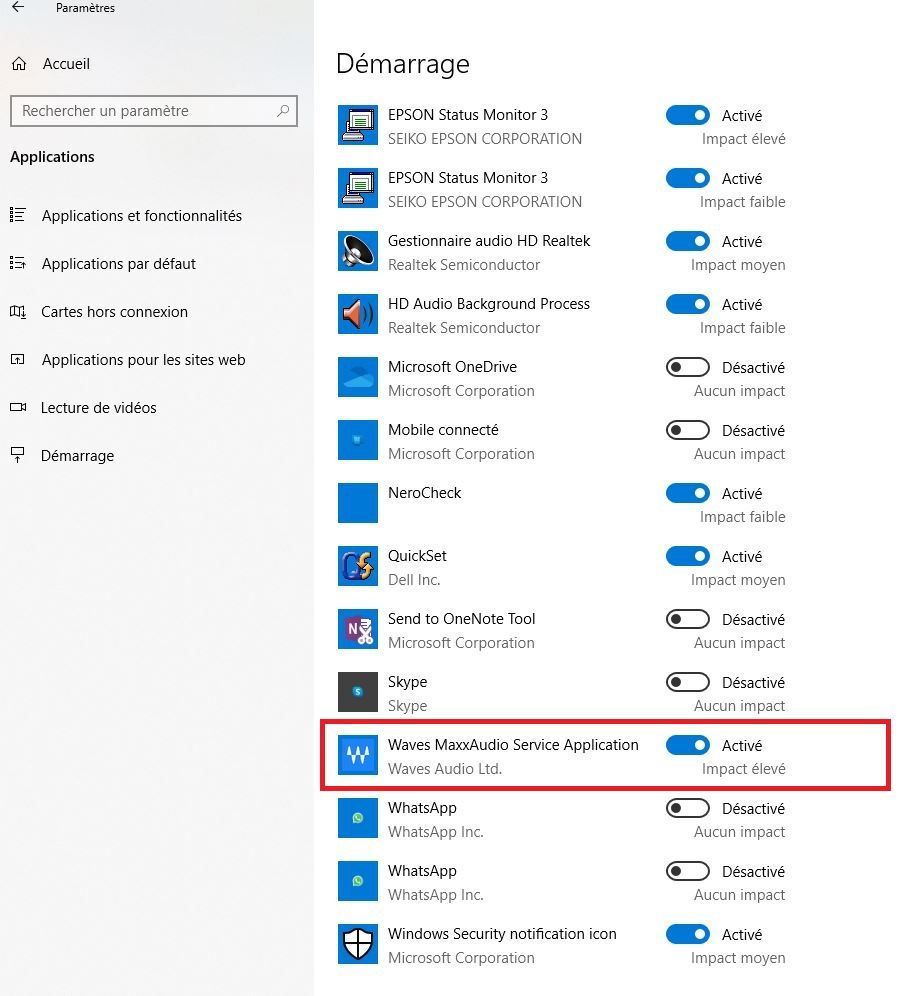Image resolution: width=913 pixels, height=996 pixels.
Task: Click the Waves Audio Ltd. publisher text
Action: pos(445,769)
